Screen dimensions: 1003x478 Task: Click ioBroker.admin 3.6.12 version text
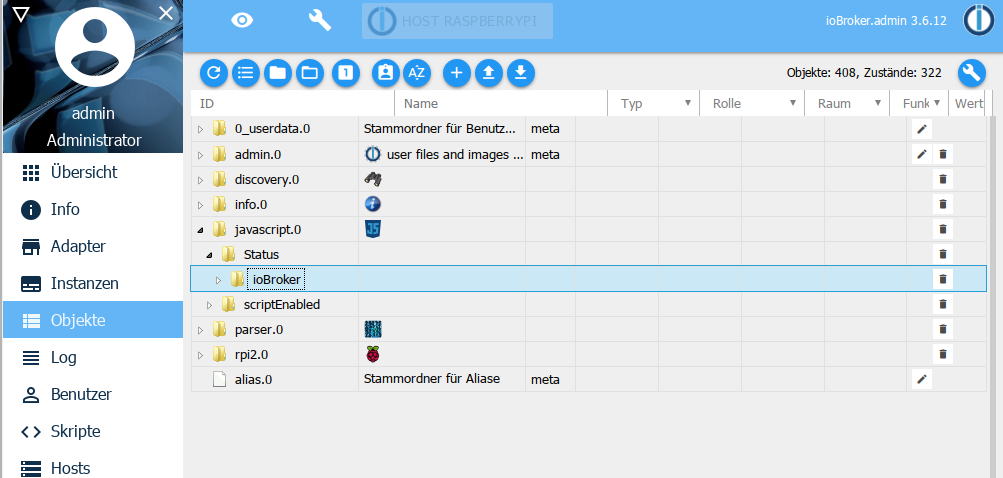tap(886, 20)
